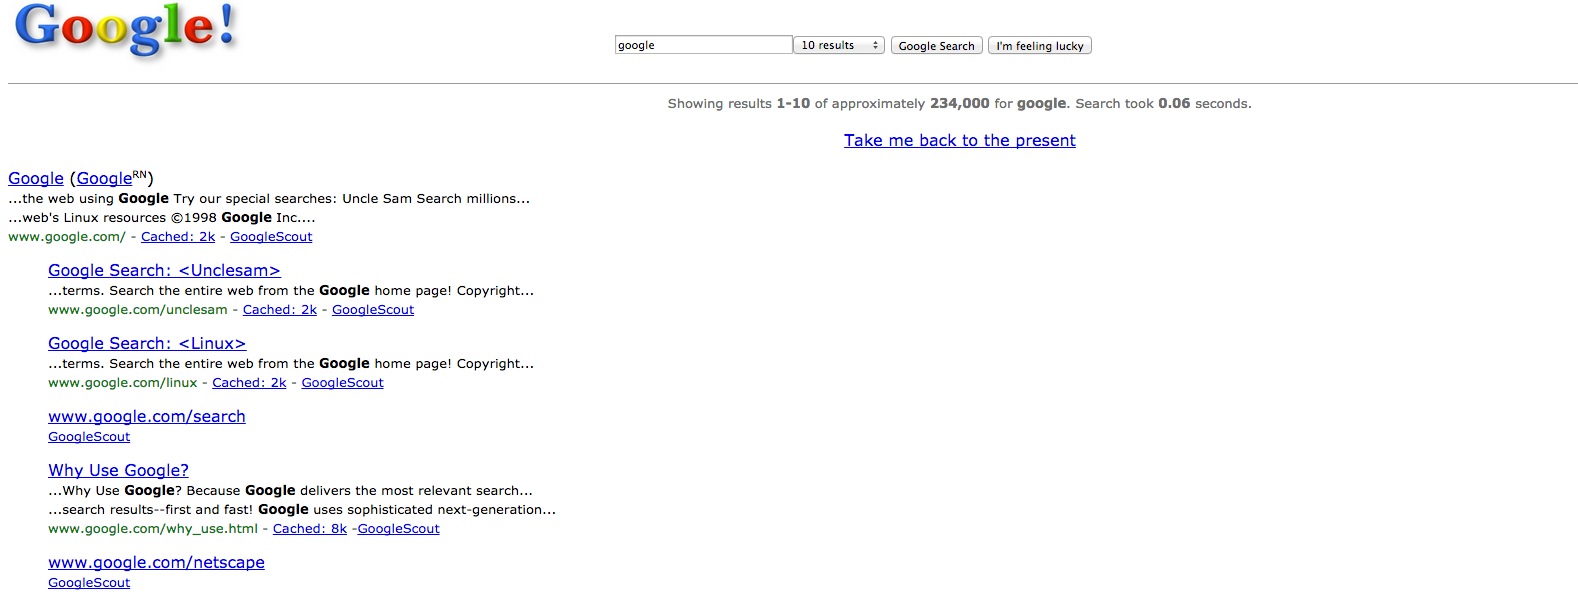Click green URL text www.google.com/unclesam
This screenshot has width=1578, height=608.
coord(138,310)
